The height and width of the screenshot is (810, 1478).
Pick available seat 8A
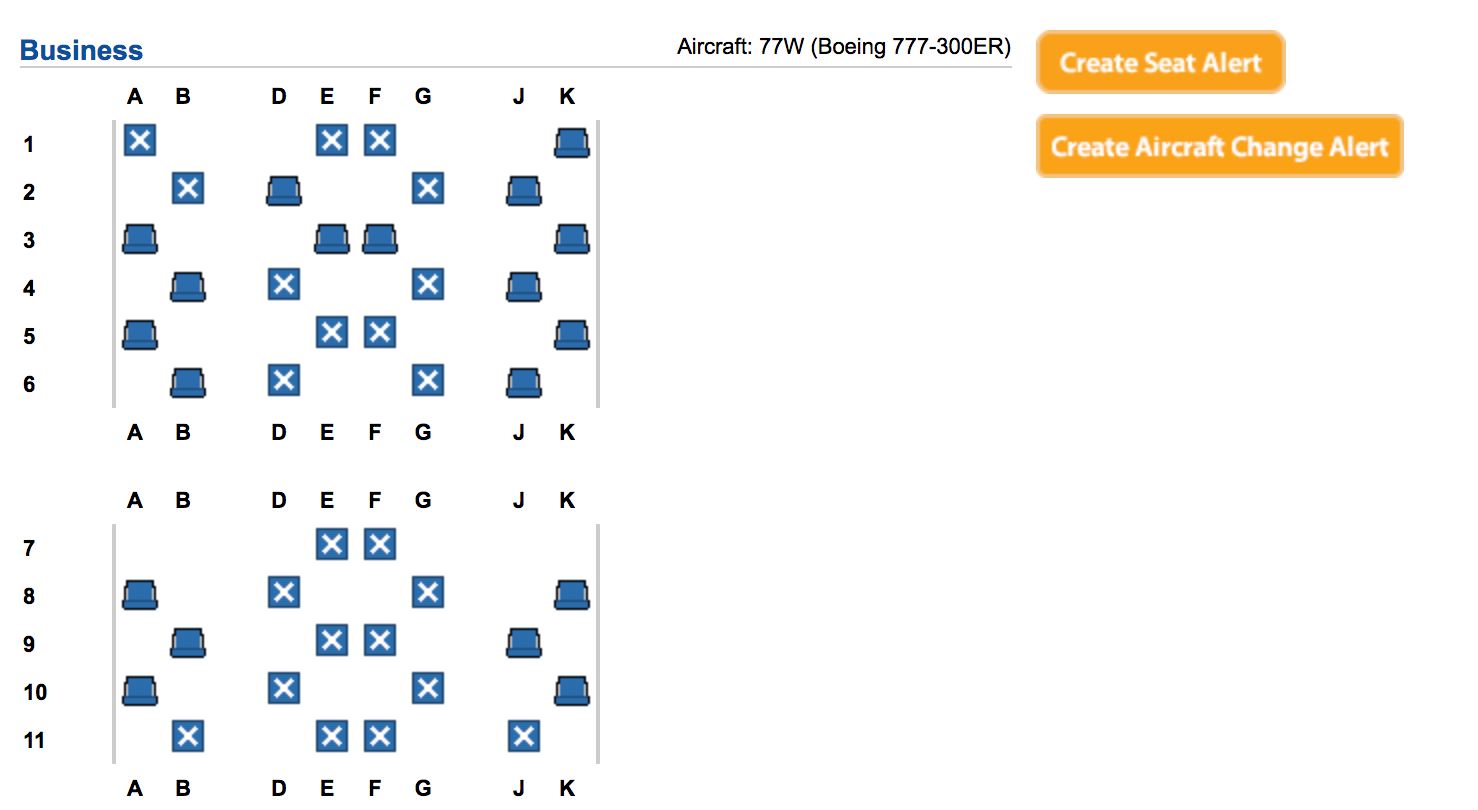click(140, 595)
